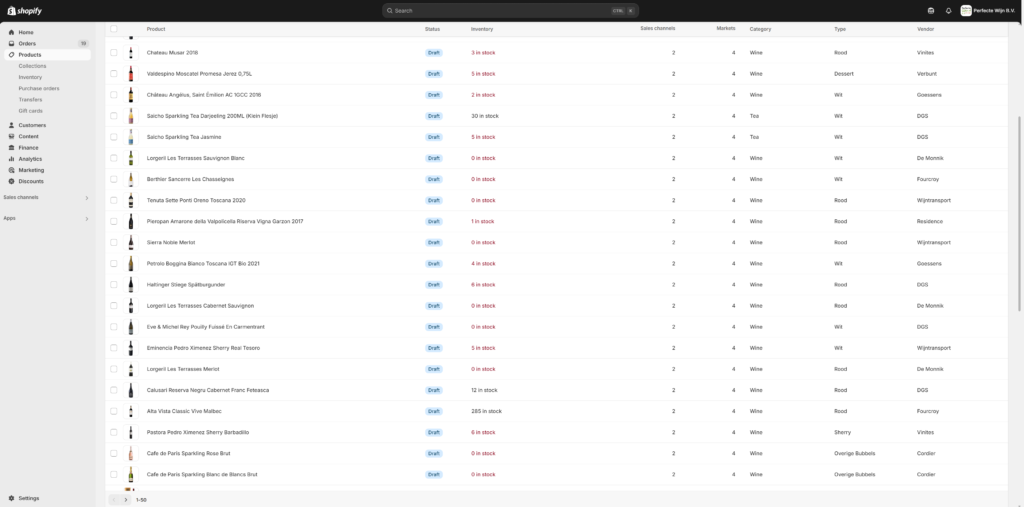Click the 'Residence' vendor cell
This screenshot has height=507, width=1024.
click(x=929, y=221)
